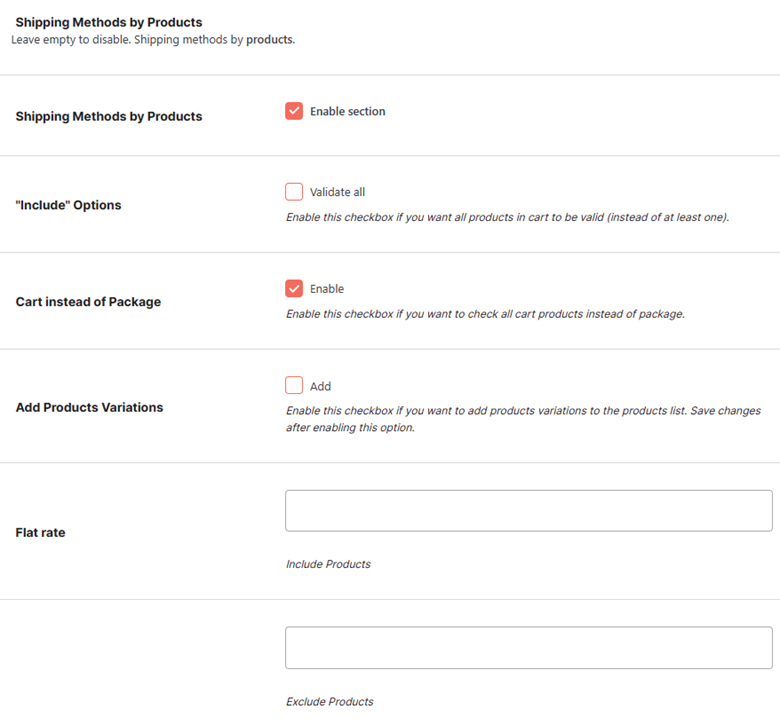Click the Exclude Products description text

[329, 702]
